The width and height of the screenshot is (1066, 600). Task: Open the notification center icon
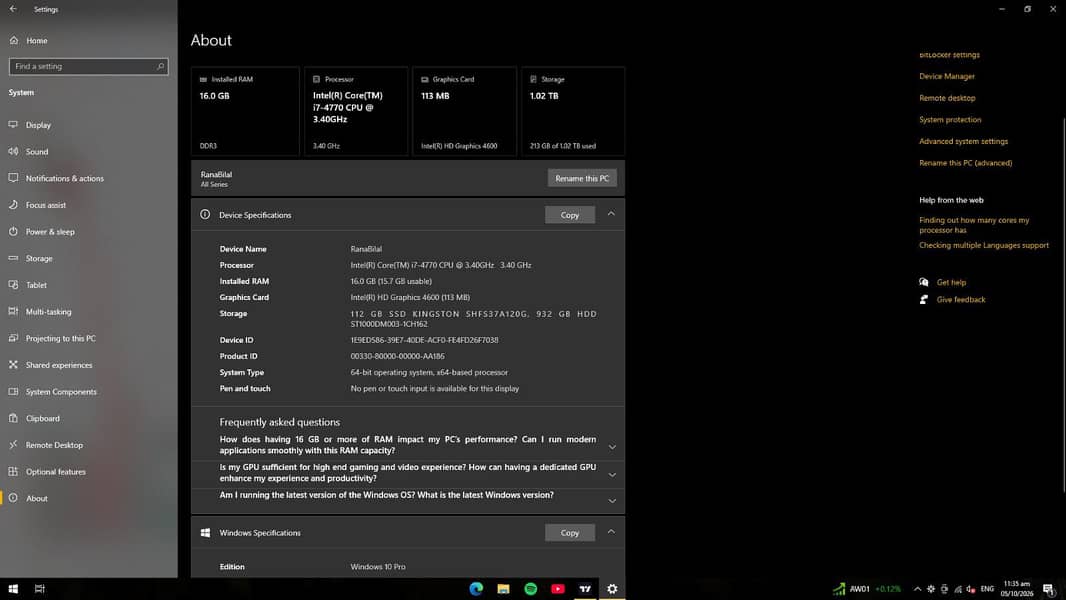(1049, 589)
